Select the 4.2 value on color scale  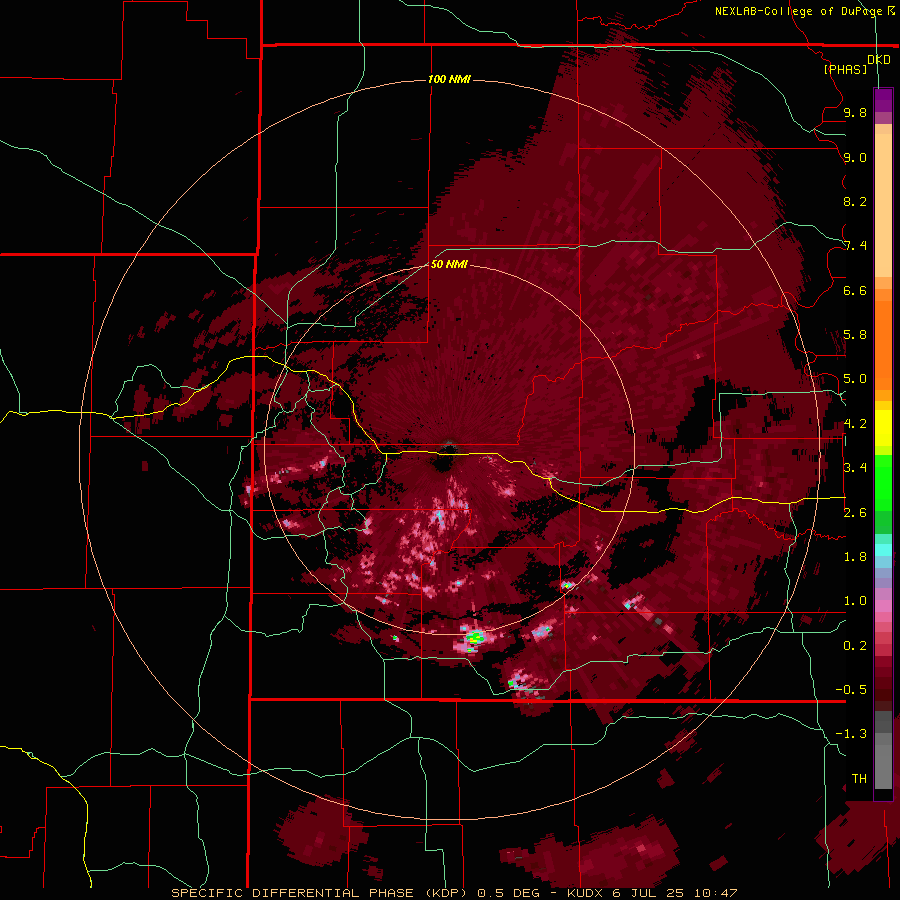[855, 424]
